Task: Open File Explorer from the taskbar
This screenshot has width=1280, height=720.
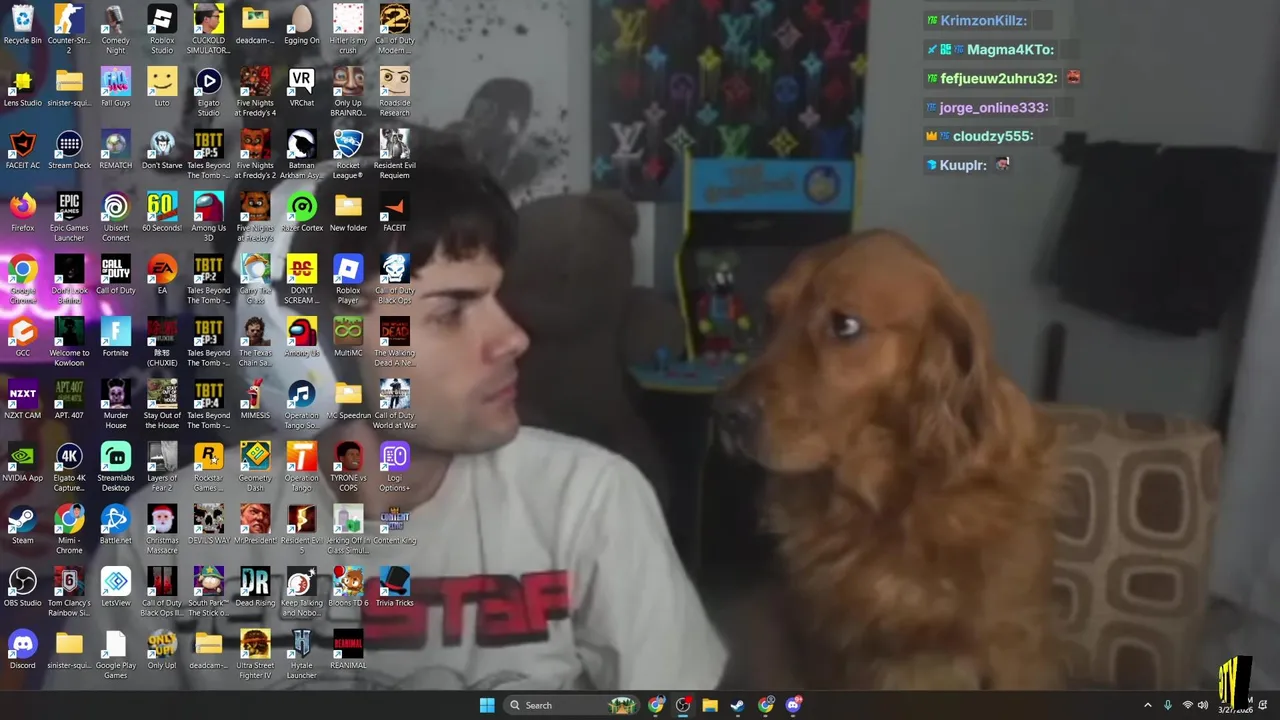Action: tap(710, 705)
